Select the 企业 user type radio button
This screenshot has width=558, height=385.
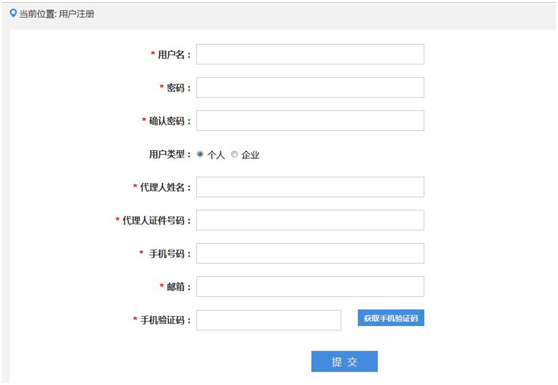[234, 154]
